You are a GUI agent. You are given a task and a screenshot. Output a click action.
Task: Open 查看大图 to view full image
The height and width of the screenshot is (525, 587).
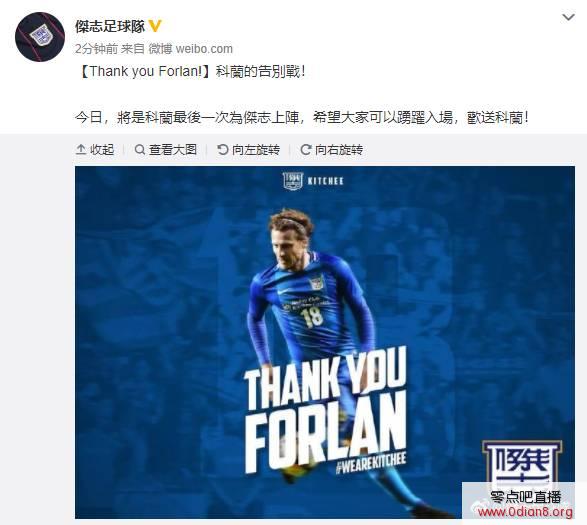(165, 150)
